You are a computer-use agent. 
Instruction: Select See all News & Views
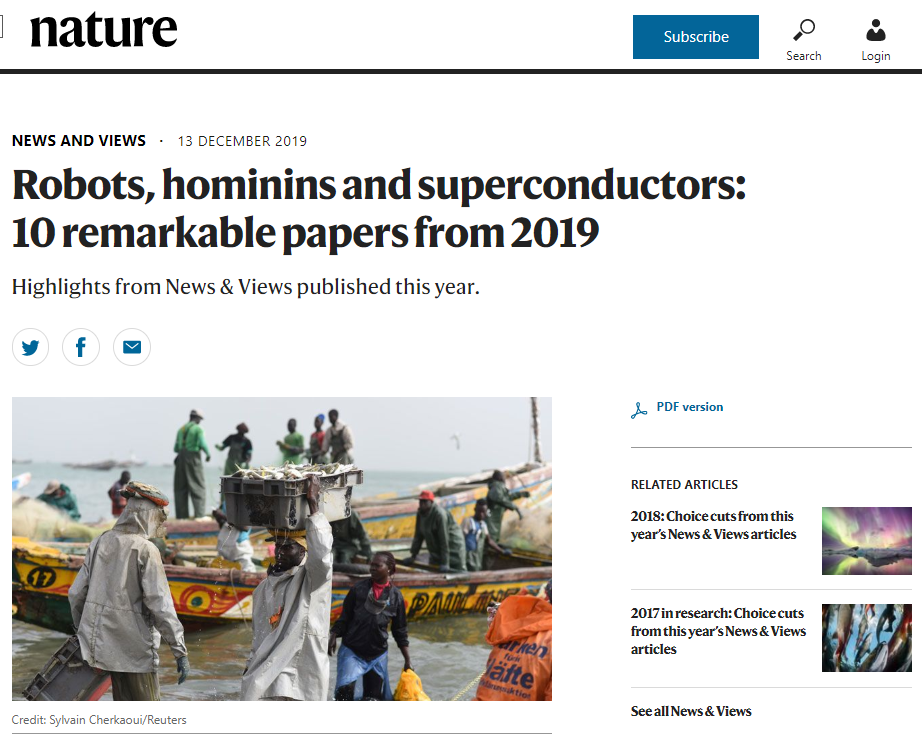pos(691,711)
